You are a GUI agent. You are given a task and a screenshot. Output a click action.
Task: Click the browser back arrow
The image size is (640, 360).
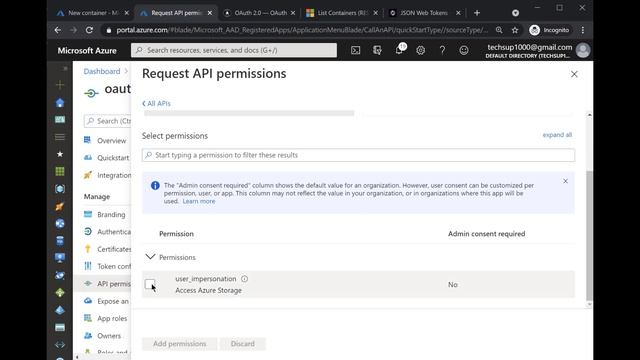[58, 30]
